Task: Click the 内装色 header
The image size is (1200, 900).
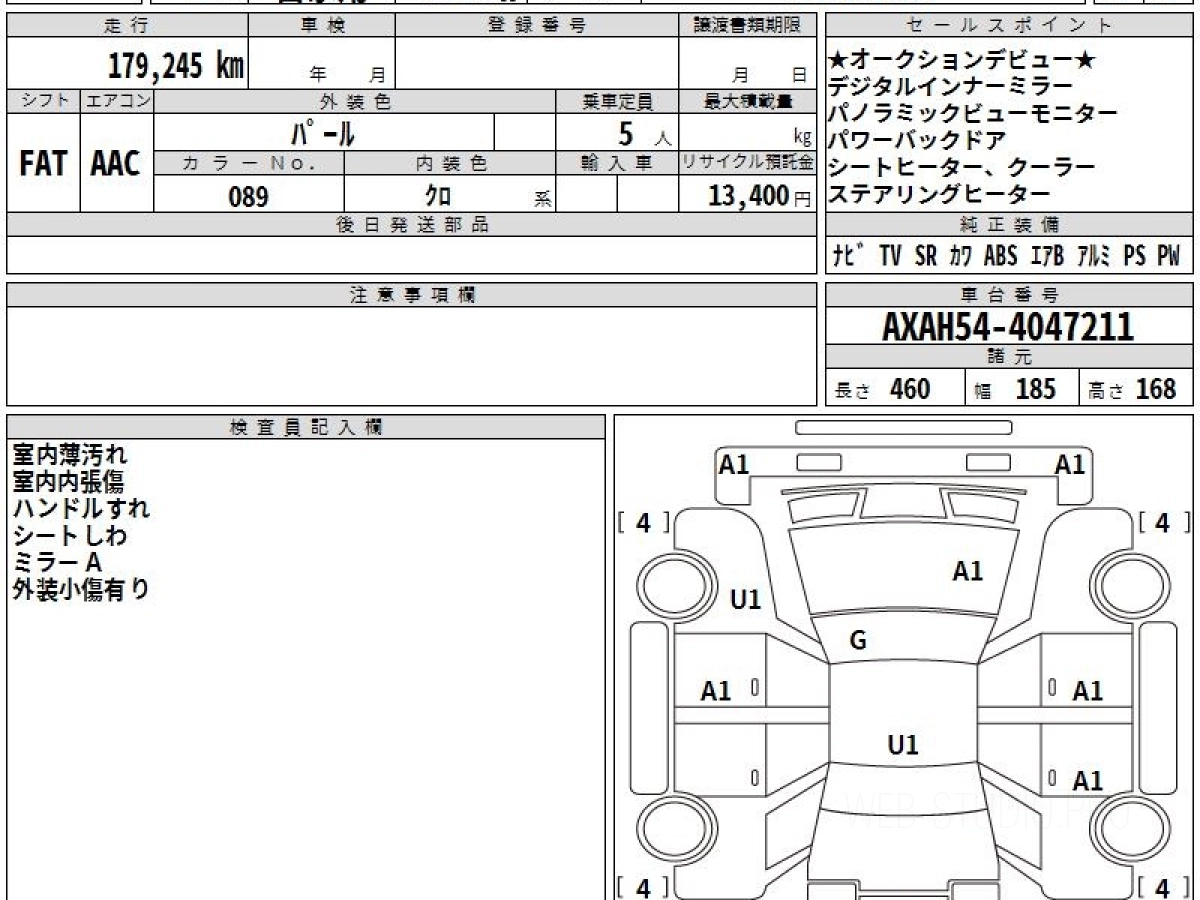Action: click(450, 163)
